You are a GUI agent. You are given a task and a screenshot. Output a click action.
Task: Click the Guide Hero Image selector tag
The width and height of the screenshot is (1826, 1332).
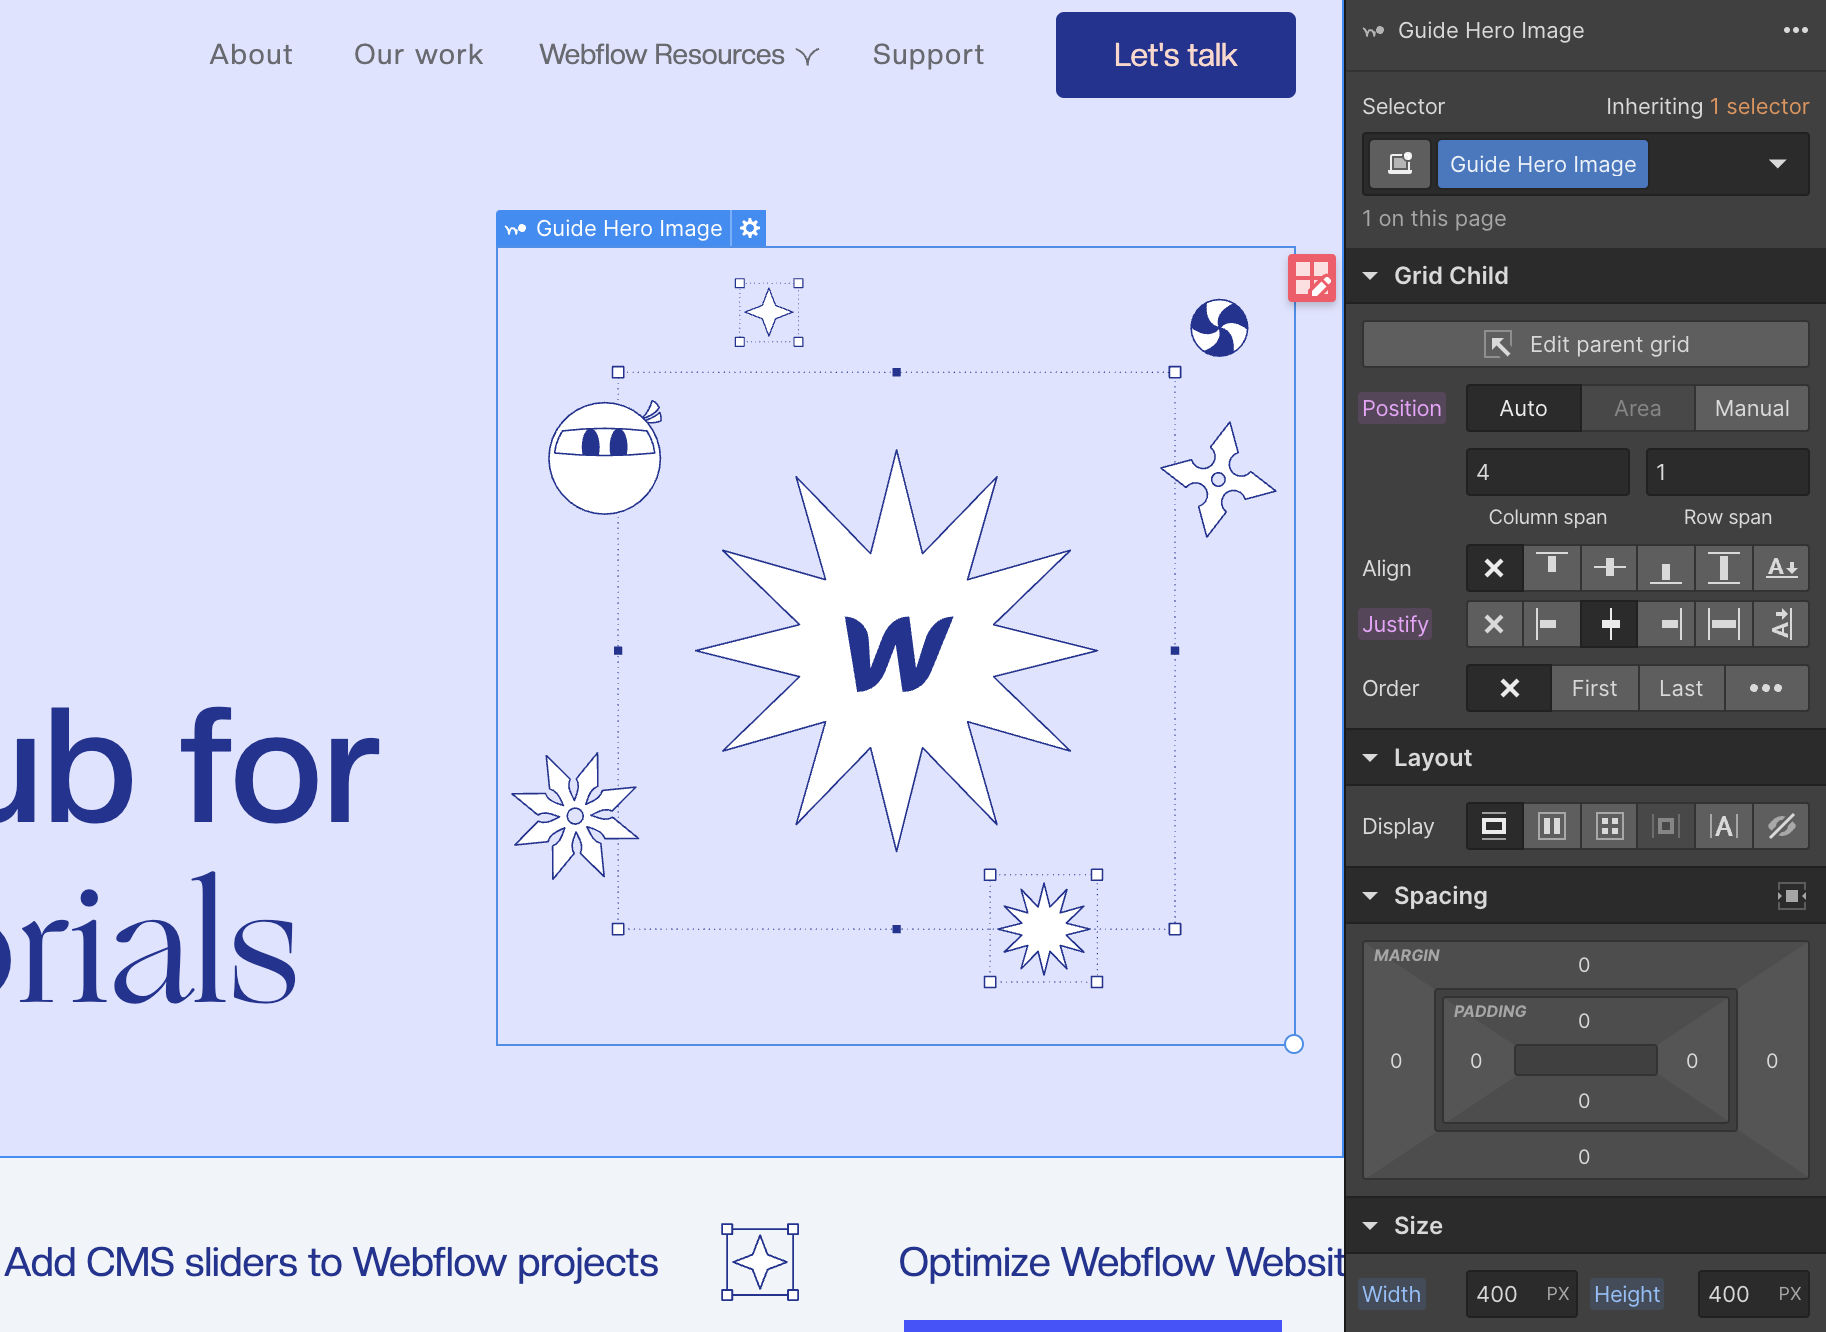pos(1543,164)
